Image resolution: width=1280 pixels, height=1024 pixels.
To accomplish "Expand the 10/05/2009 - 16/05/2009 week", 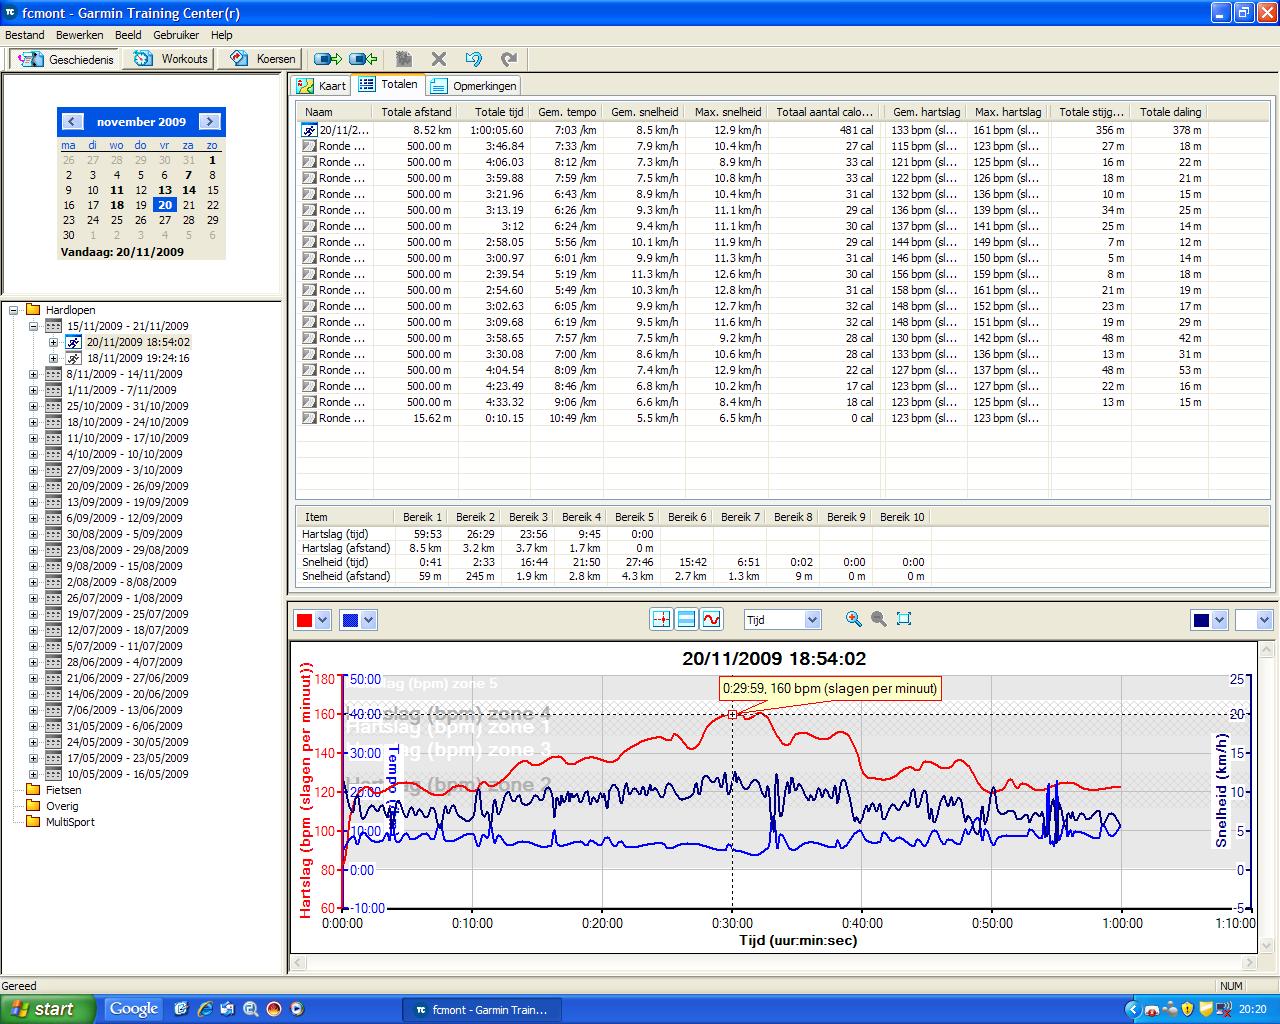I will [33, 774].
